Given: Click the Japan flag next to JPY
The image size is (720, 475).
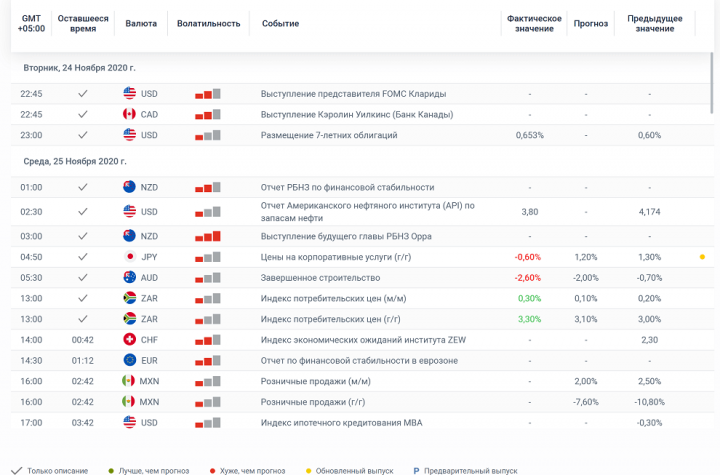Looking at the screenshot, I should coord(129,257).
